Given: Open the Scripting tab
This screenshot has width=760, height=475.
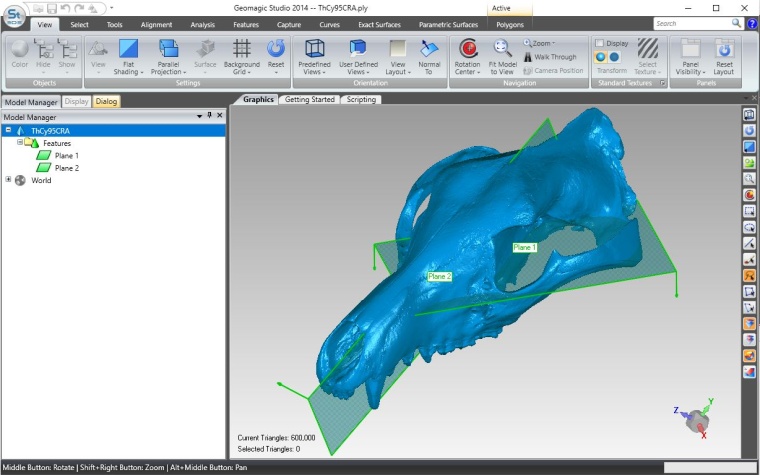Looking at the screenshot, I should tap(361, 100).
